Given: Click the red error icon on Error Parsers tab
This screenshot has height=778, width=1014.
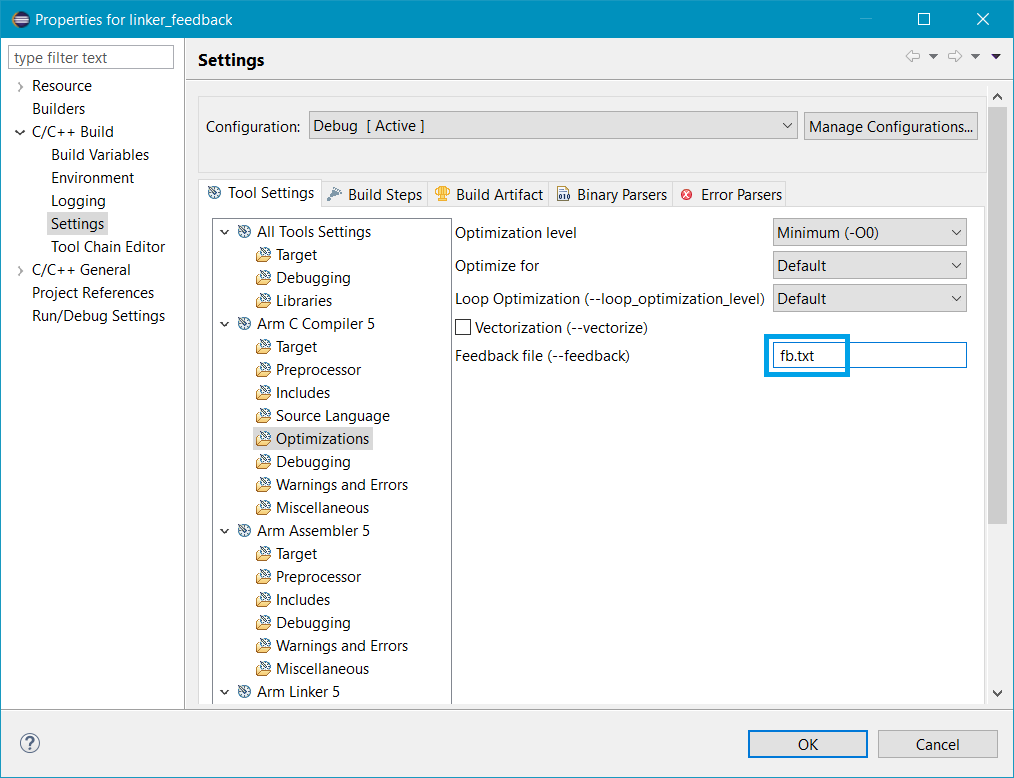Looking at the screenshot, I should tap(685, 194).
